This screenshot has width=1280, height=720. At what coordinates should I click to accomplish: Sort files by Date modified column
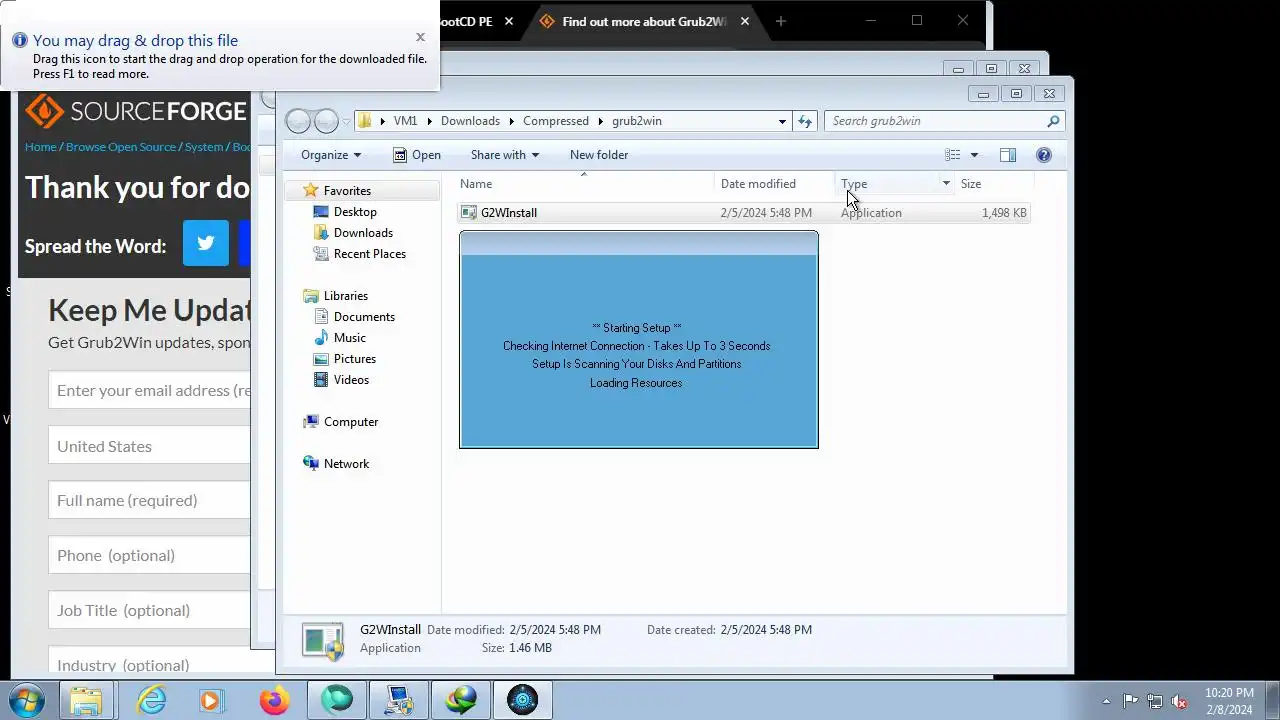pyautogui.click(x=758, y=184)
